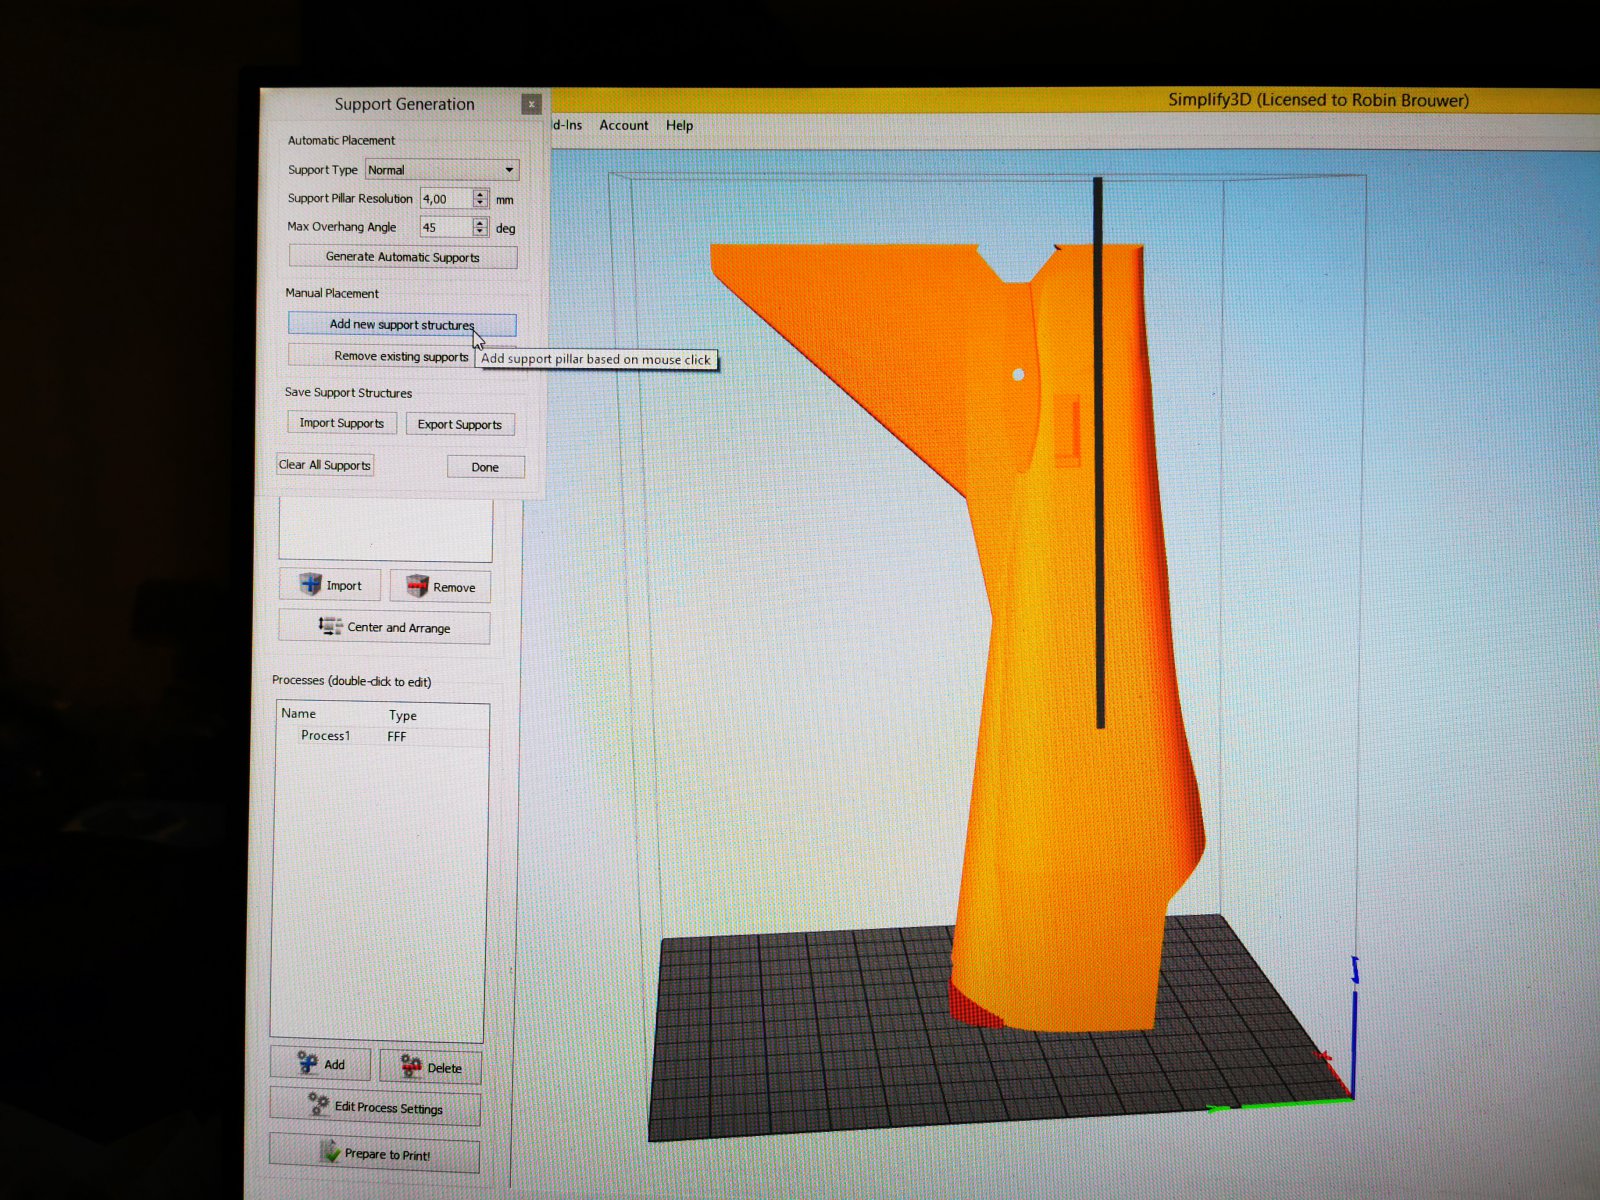1600x1200 pixels.
Task: Open the Account menu
Action: click(624, 125)
